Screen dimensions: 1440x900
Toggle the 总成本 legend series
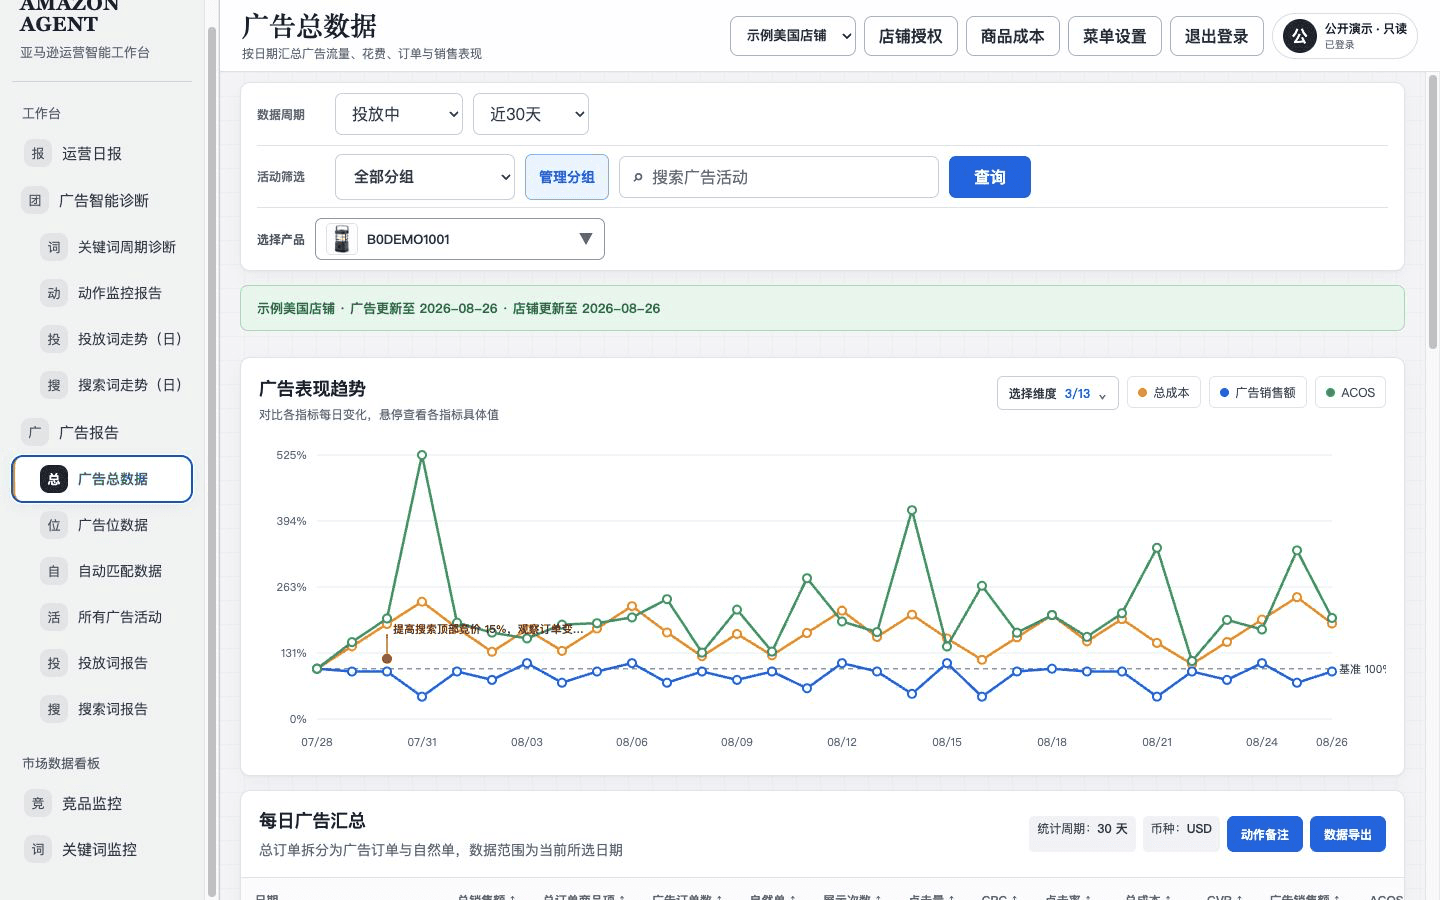(x=1164, y=393)
